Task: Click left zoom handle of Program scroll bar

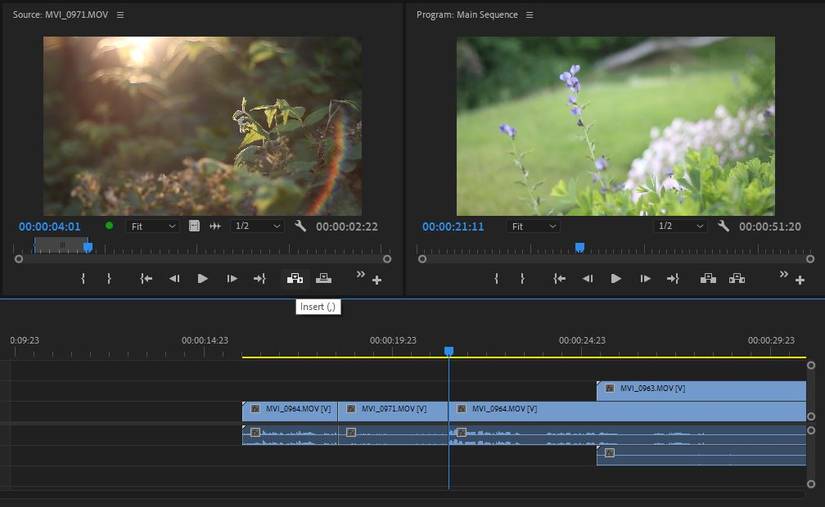Action: coord(422,259)
